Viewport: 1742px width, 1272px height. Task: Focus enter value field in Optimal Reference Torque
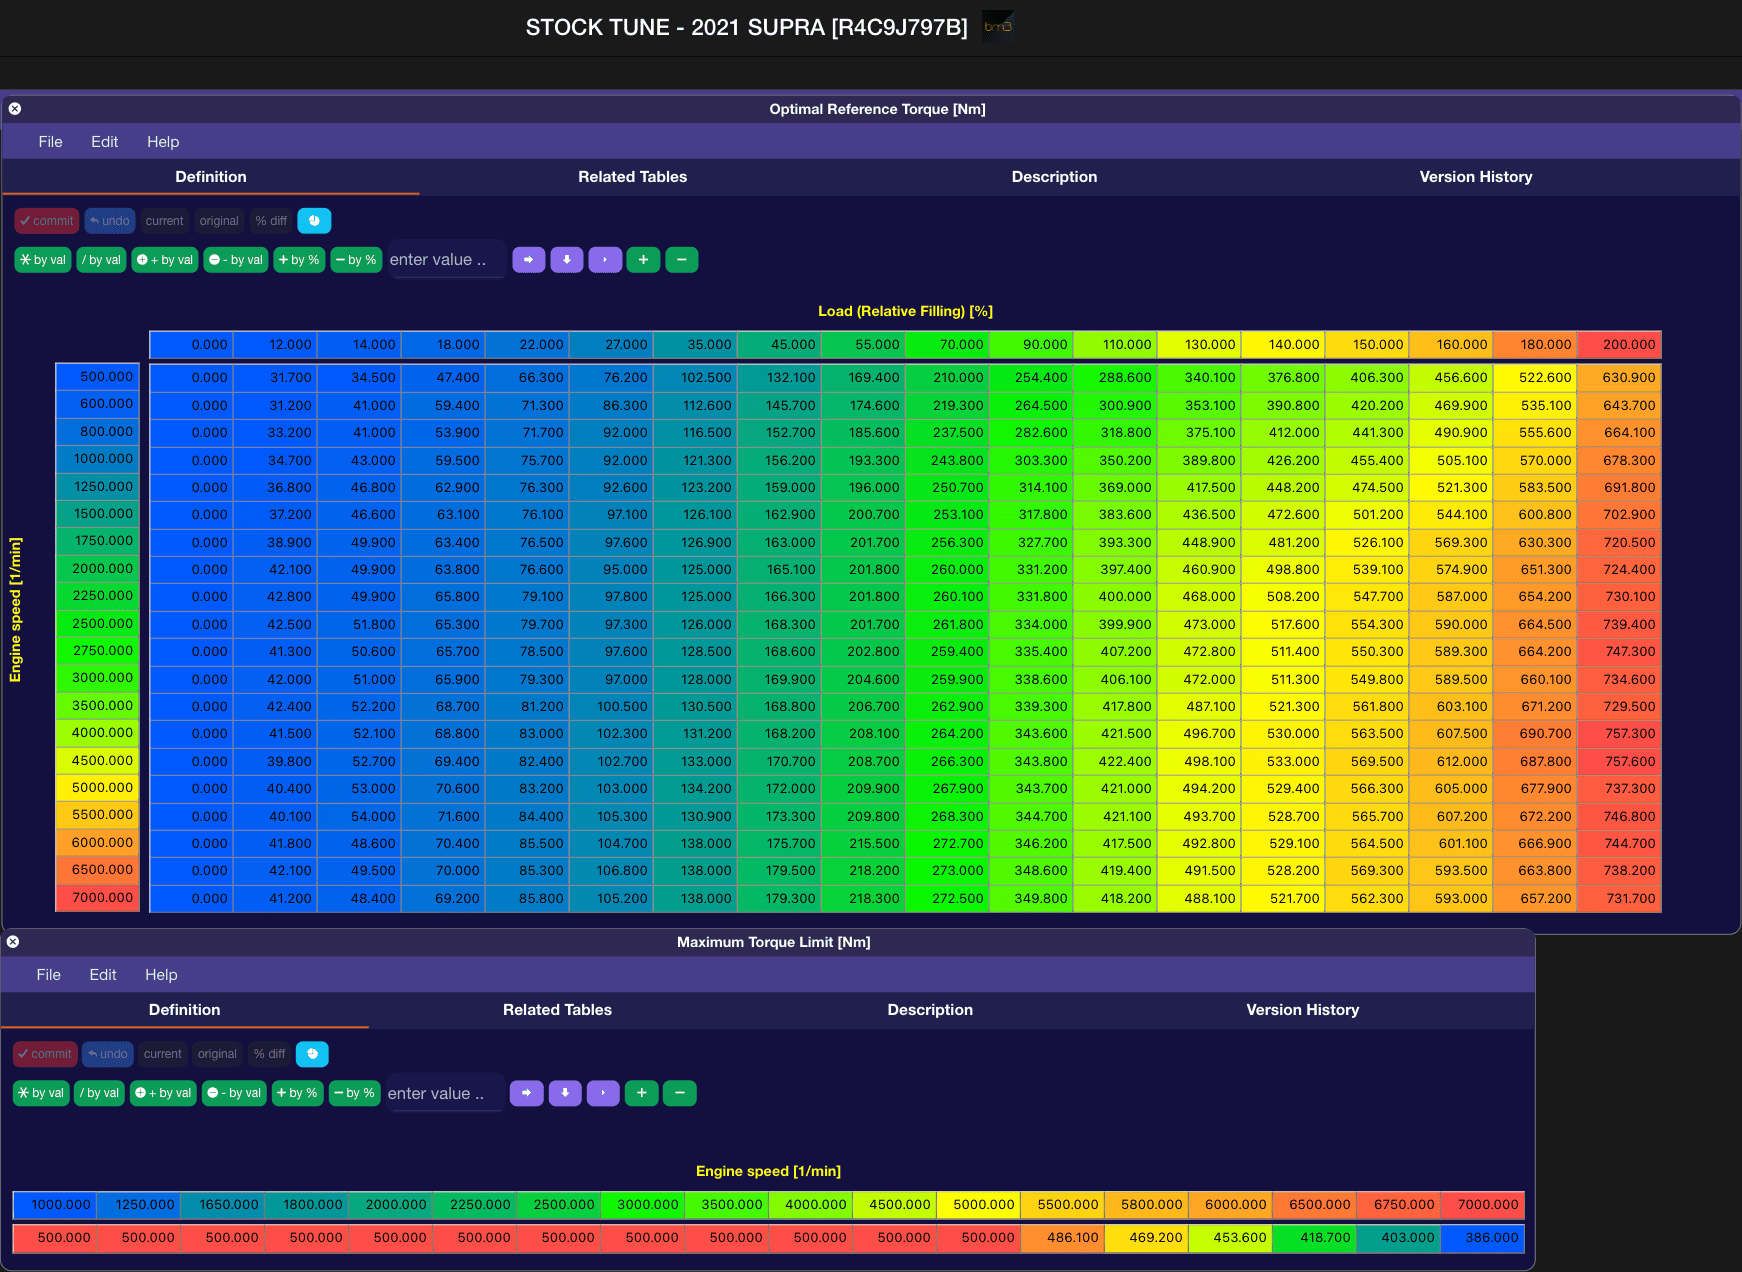point(446,260)
